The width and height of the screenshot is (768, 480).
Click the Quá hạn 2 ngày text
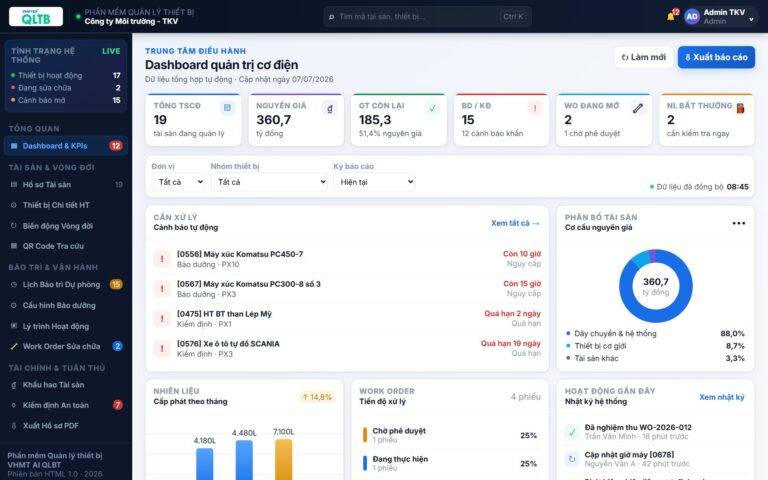(x=512, y=313)
